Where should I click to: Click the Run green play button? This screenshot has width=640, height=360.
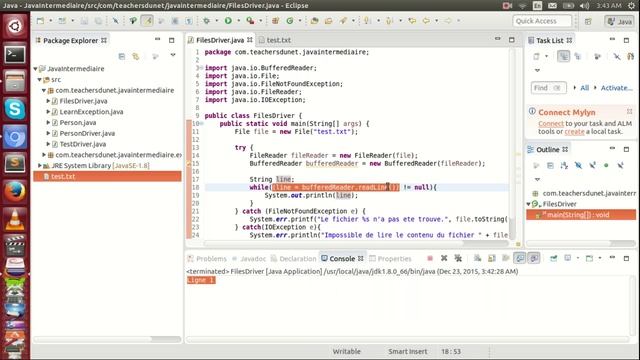click(228, 20)
